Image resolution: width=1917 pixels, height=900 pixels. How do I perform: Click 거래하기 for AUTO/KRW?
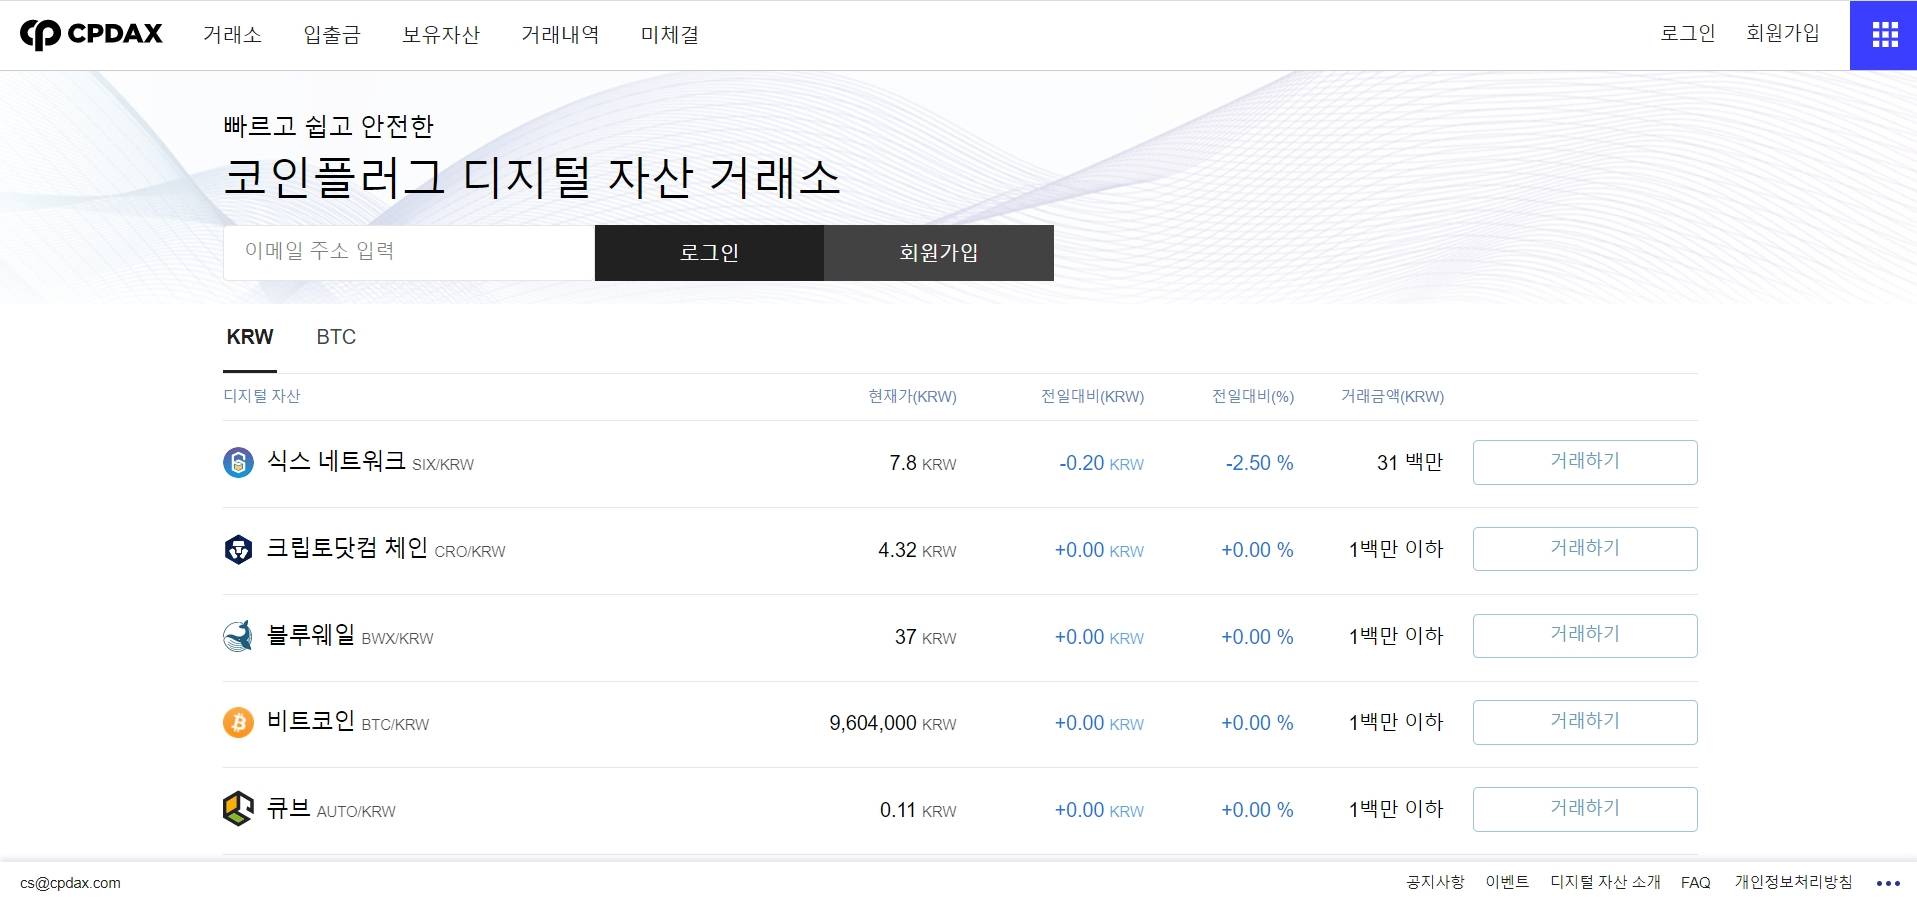coord(1585,809)
